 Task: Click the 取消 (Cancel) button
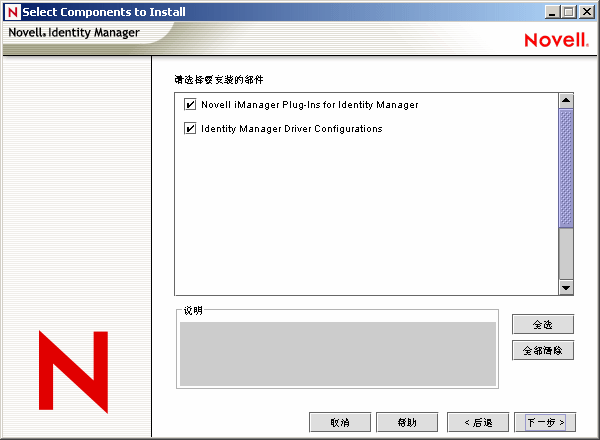pos(340,422)
